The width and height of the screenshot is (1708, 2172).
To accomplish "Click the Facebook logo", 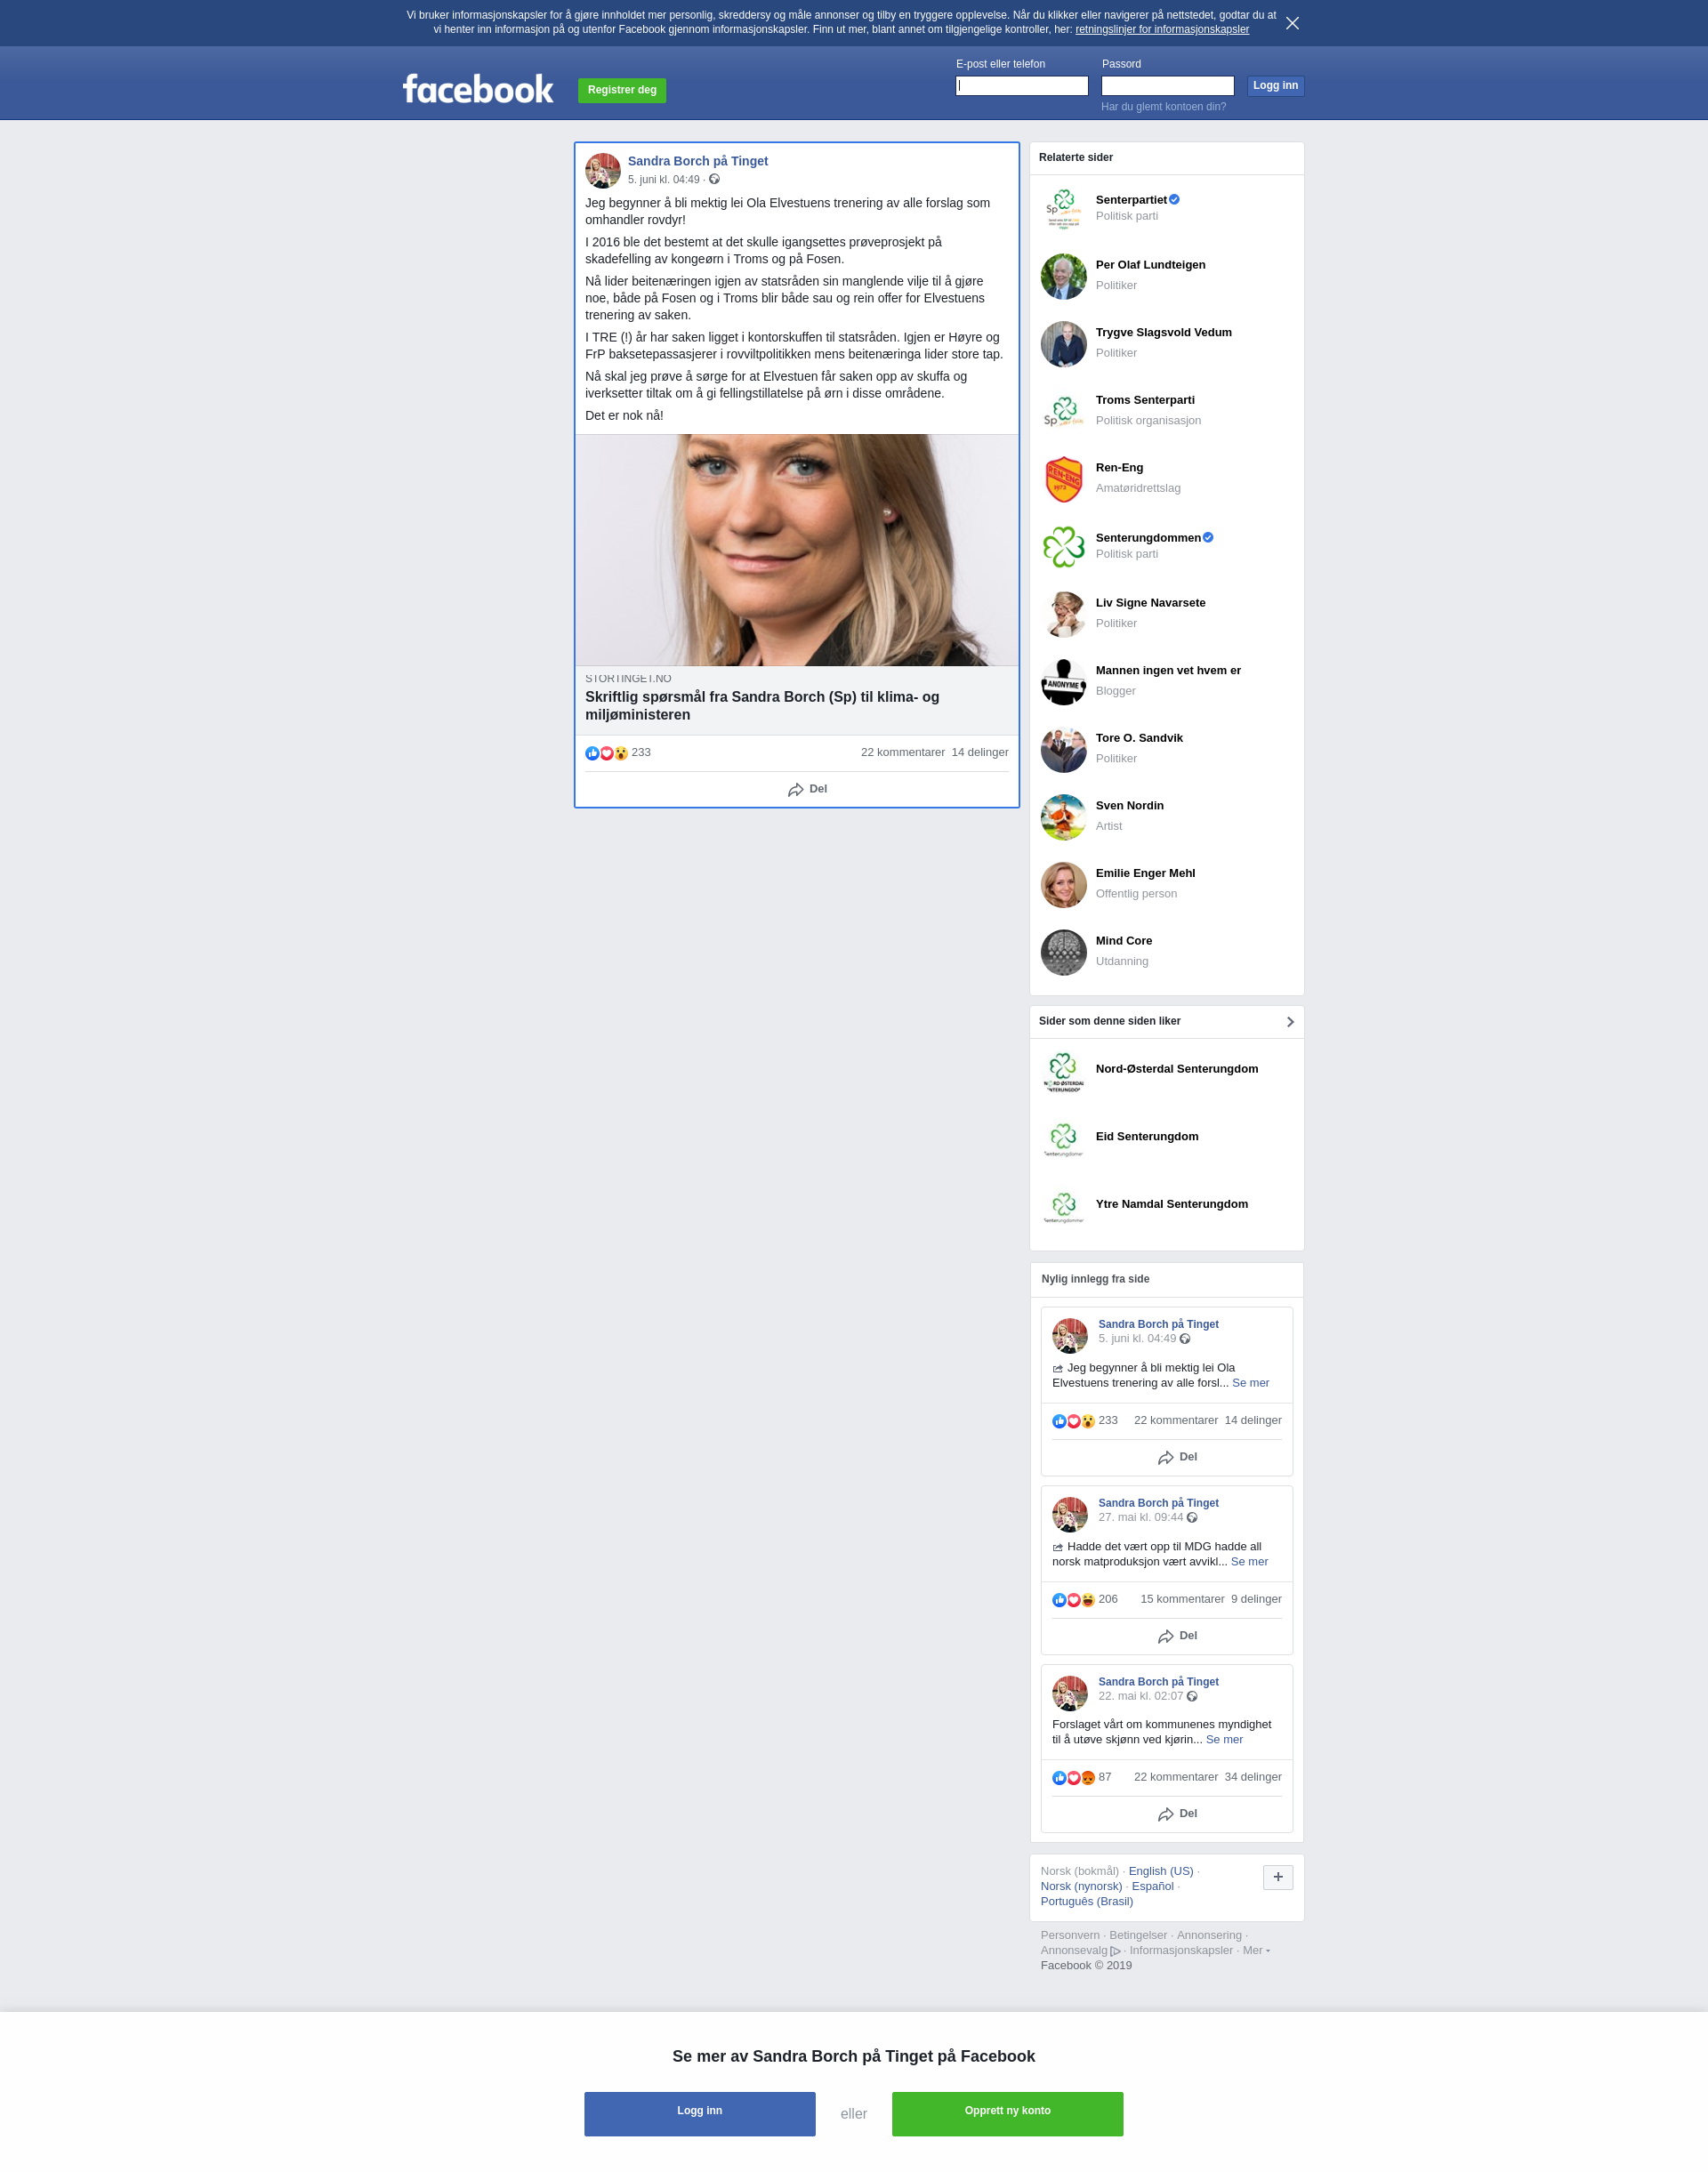I will click(x=477, y=89).
